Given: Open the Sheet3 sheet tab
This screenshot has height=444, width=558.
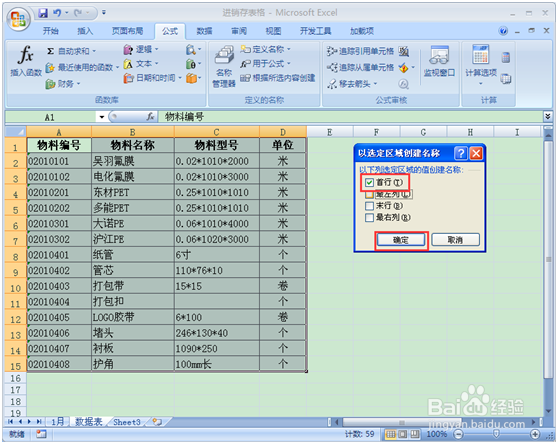Looking at the screenshot, I should (126, 422).
